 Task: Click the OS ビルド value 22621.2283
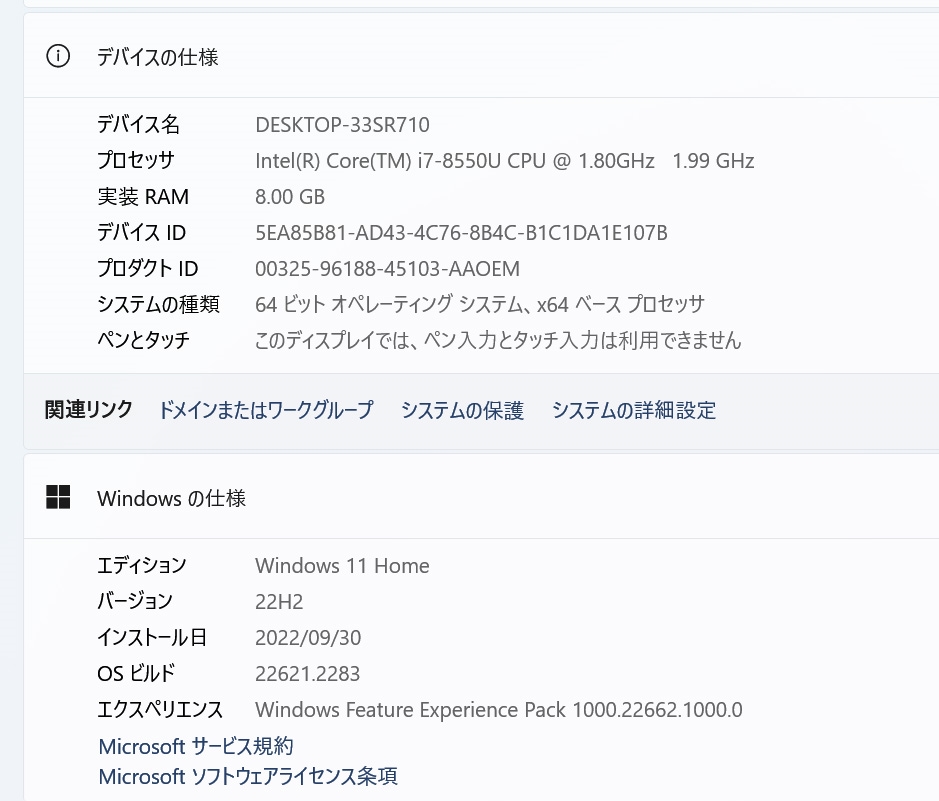(307, 674)
